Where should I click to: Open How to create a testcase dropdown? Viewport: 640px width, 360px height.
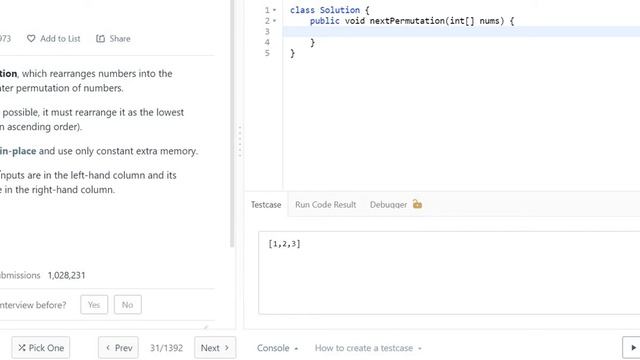368,348
